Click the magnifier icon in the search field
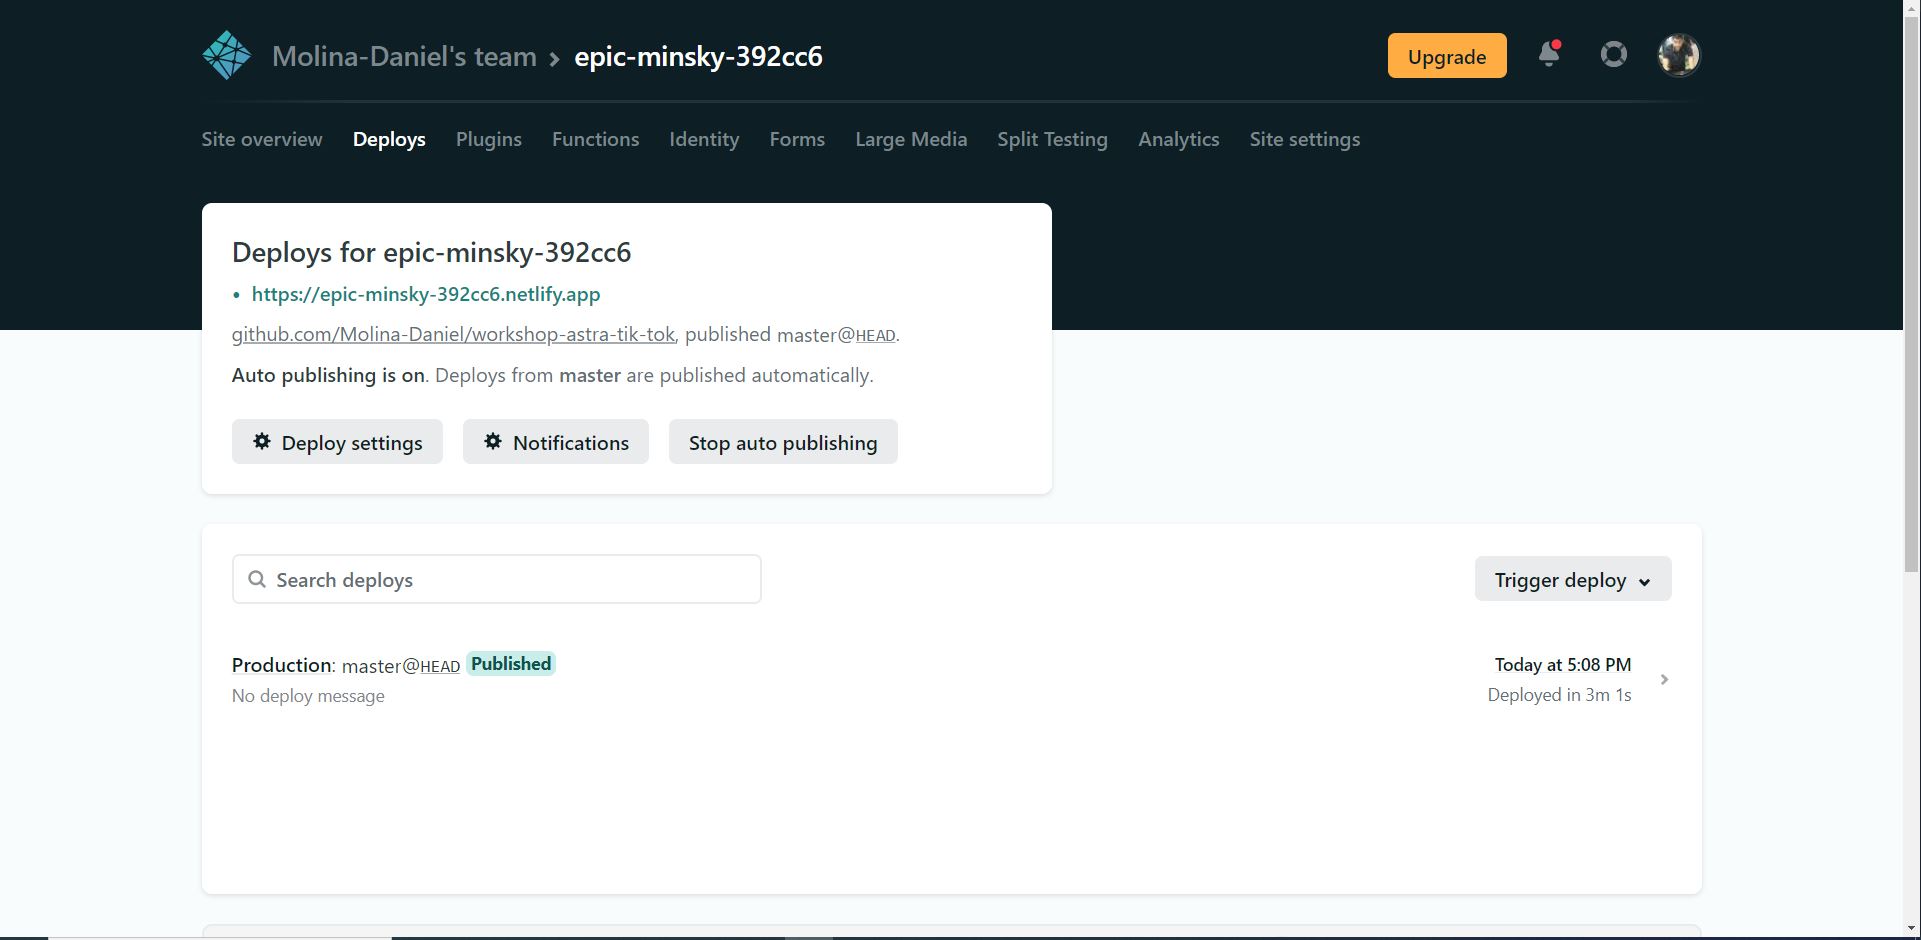Image resolution: width=1921 pixels, height=940 pixels. click(256, 579)
